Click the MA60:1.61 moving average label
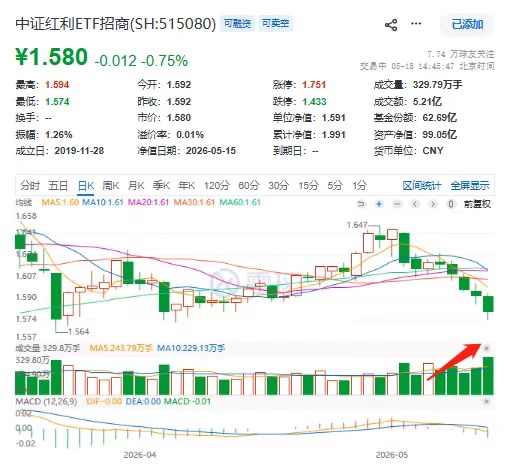This screenshot has width=518, height=467. [240, 202]
